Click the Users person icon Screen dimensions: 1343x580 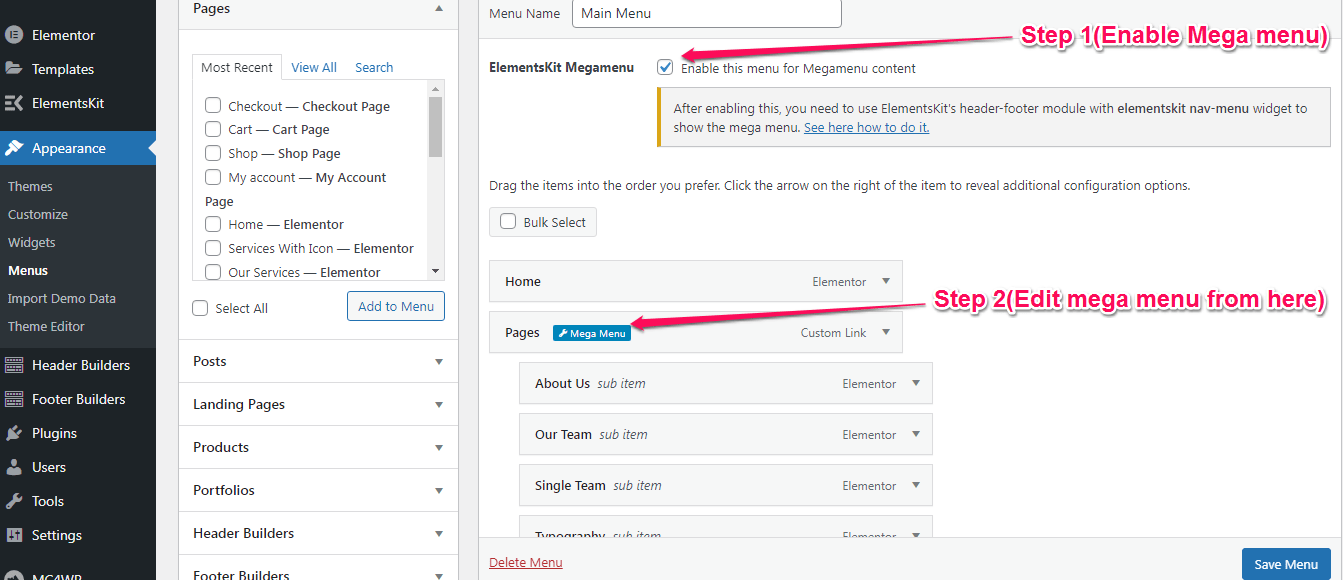point(14,467)
